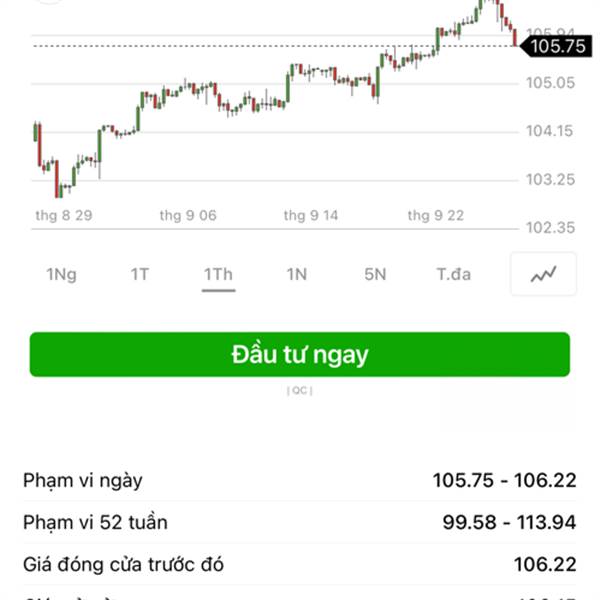Select the 1Th time range tab
The height and width of the screenshot is (600, 600).
pos(218,274)
